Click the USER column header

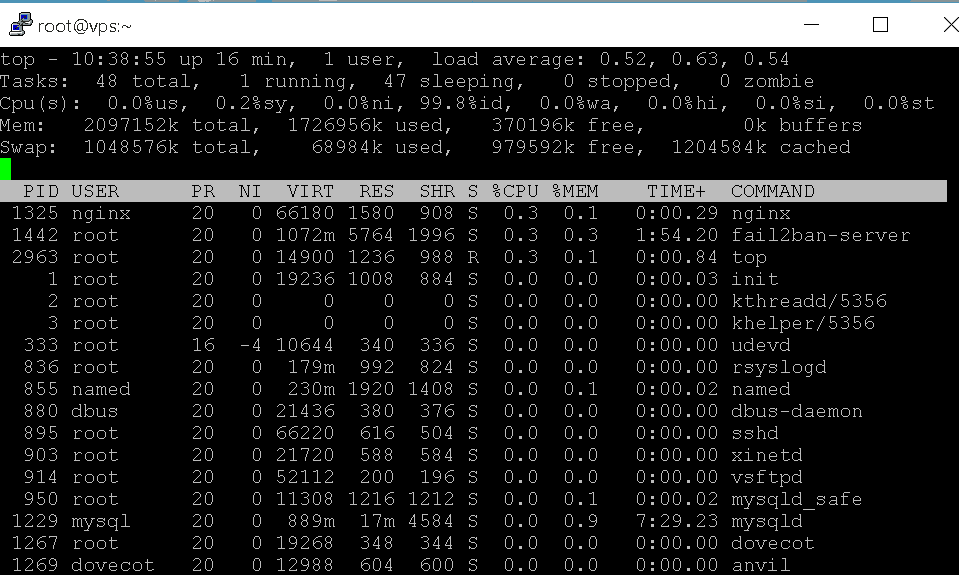click(95, 191)
